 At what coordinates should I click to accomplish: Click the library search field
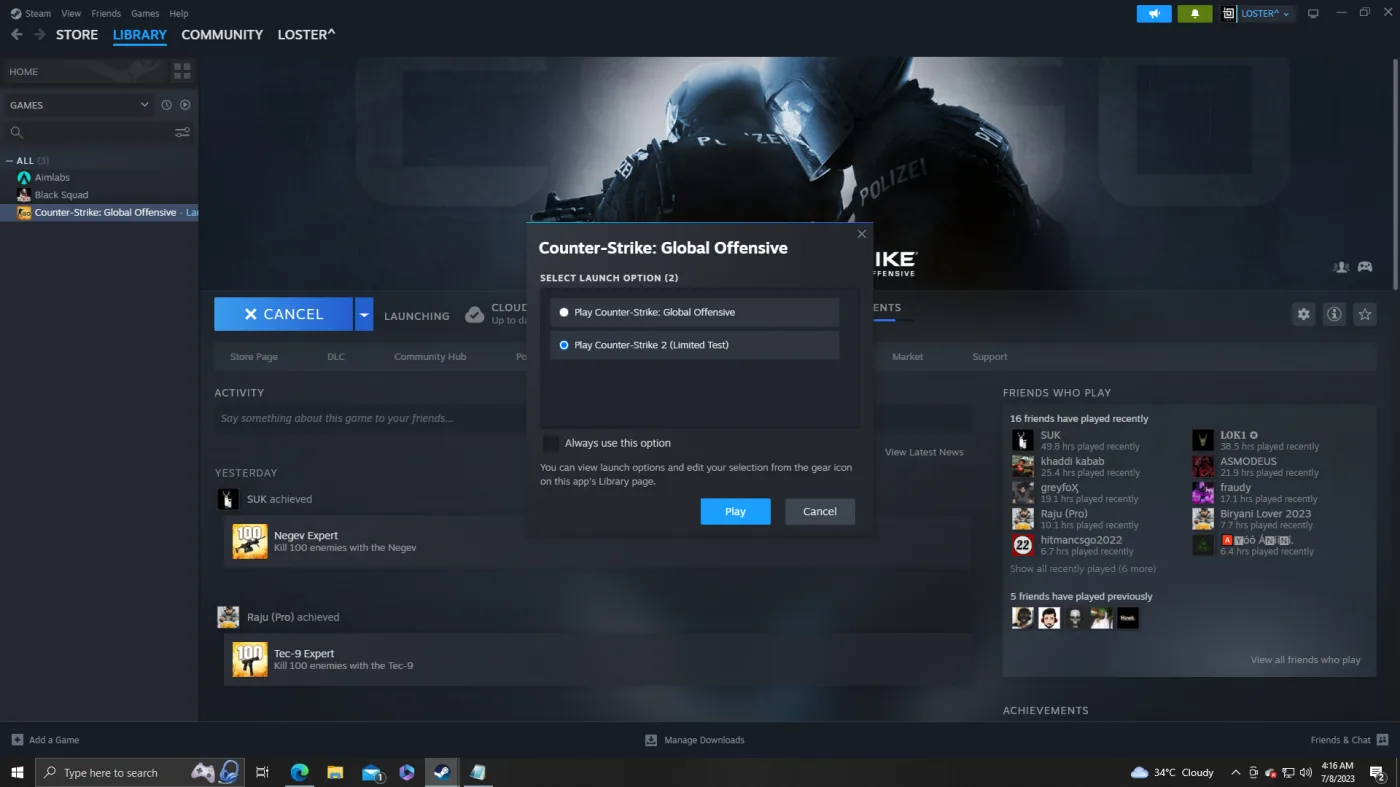pos(88,132)
